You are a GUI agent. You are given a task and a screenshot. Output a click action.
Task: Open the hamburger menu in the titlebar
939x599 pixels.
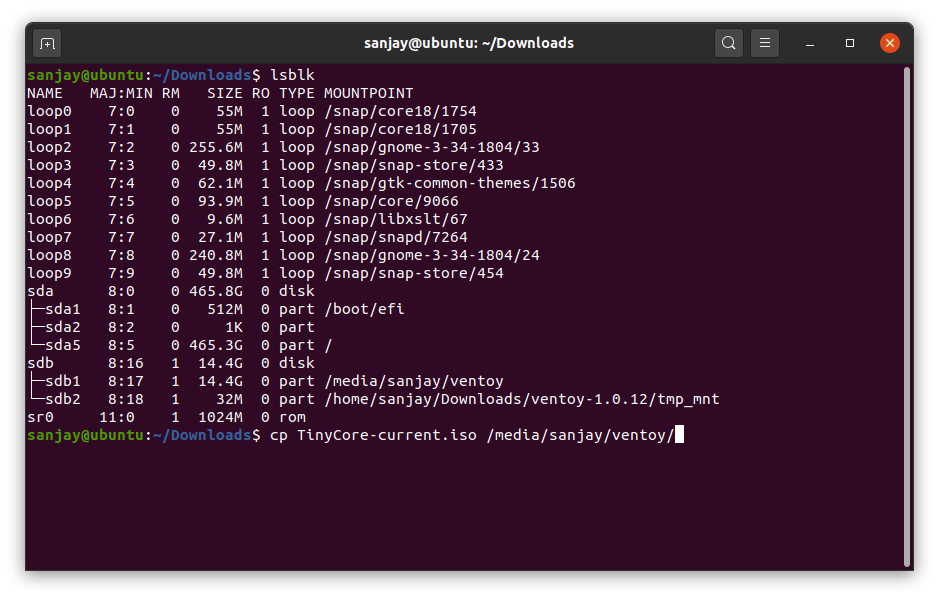[x=764, y=43]
